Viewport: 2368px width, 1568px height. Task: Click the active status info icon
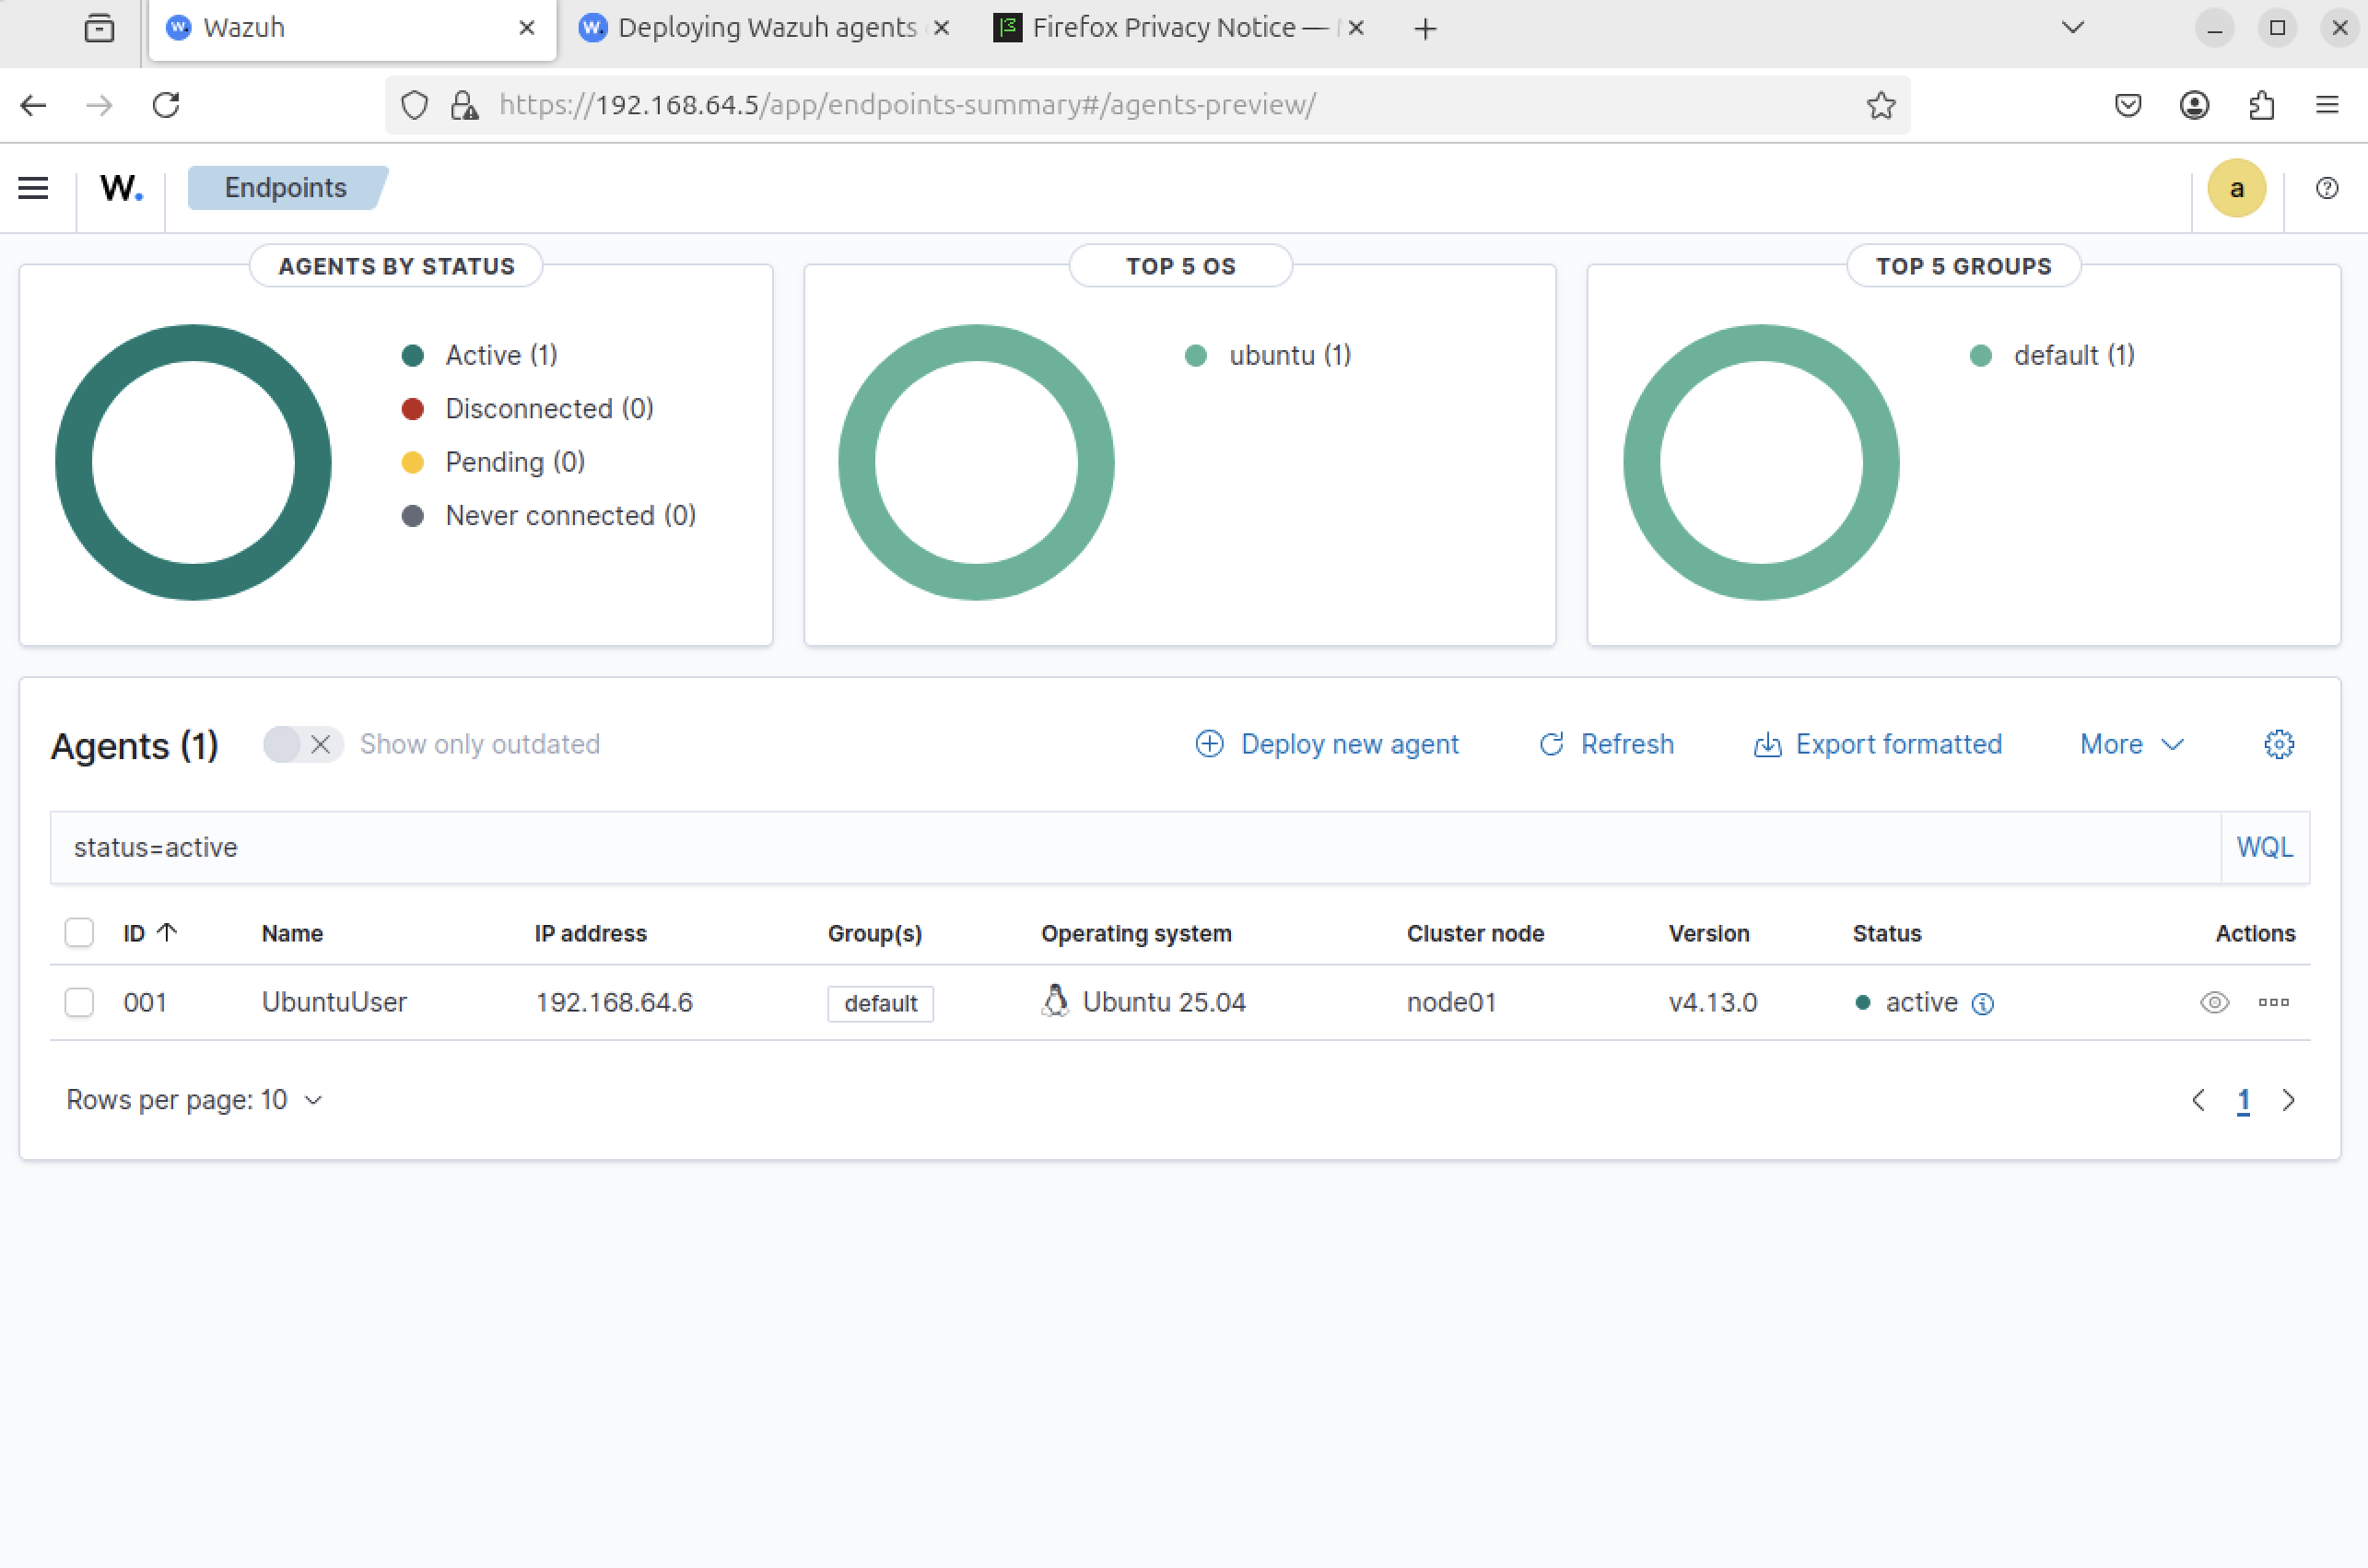pyautogui.click(x=1982, y=1003)
